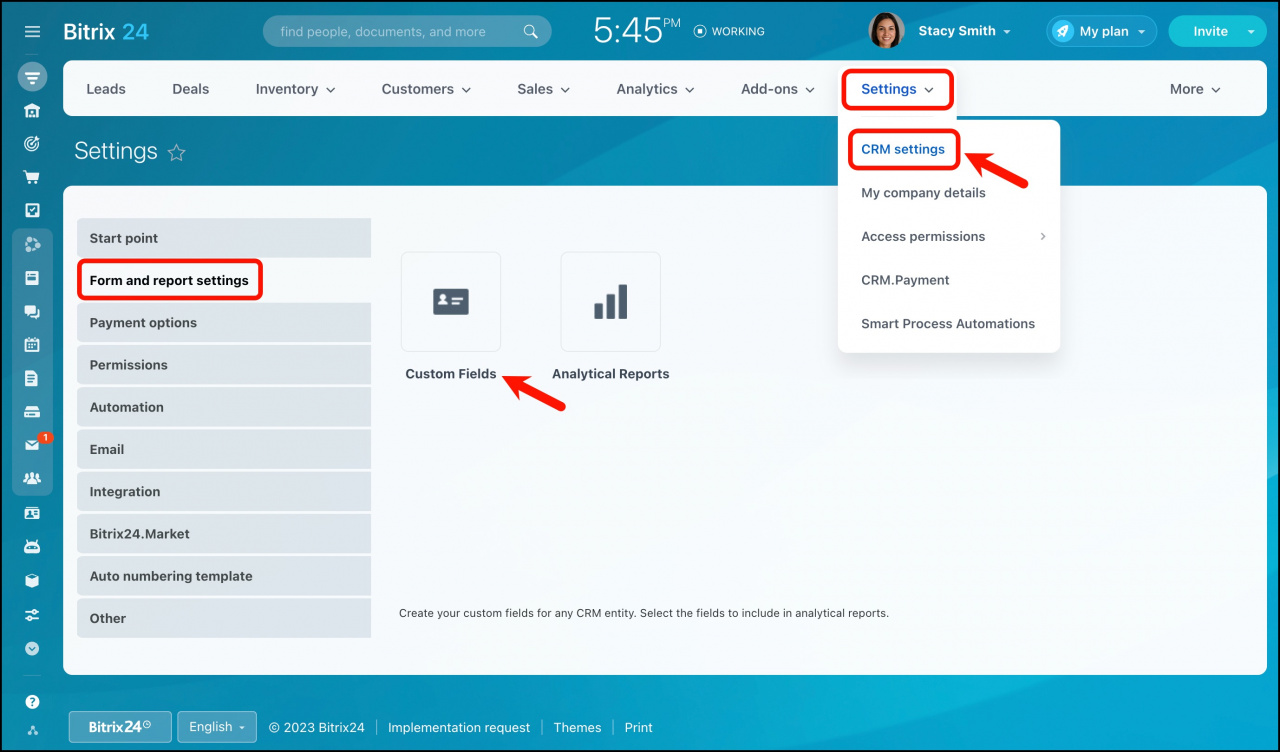1280x752 pixels.
Task: Go to the Leads tab
Action: (x=106, y=89)
